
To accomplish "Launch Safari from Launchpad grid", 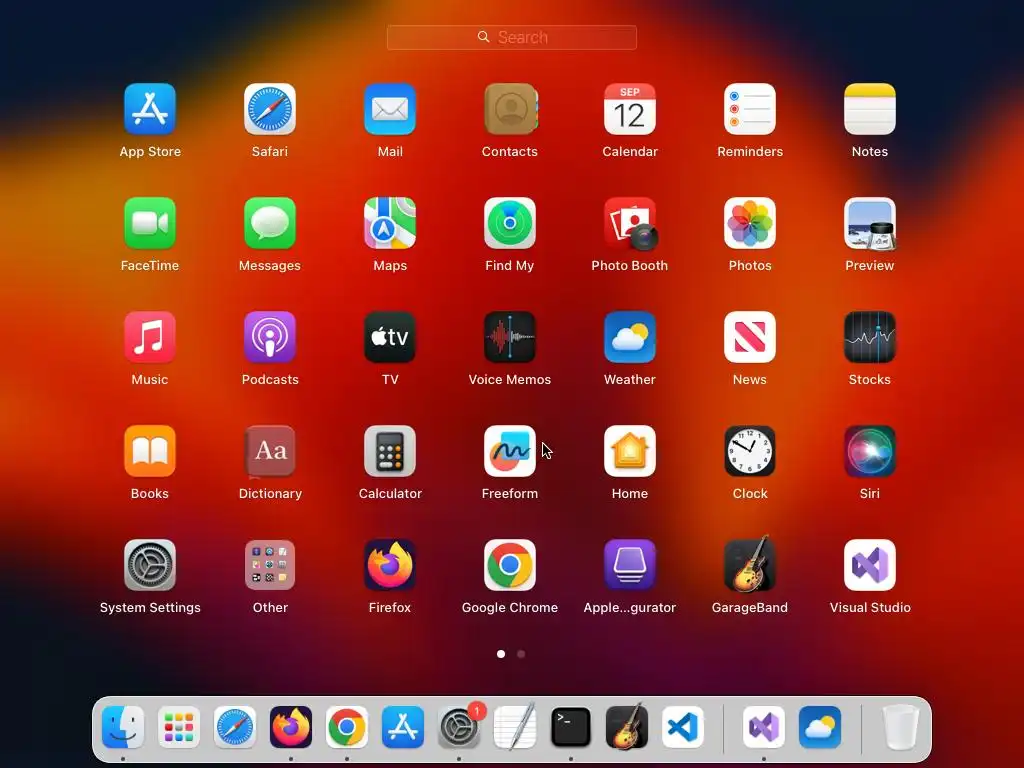I will pos(270,109).
